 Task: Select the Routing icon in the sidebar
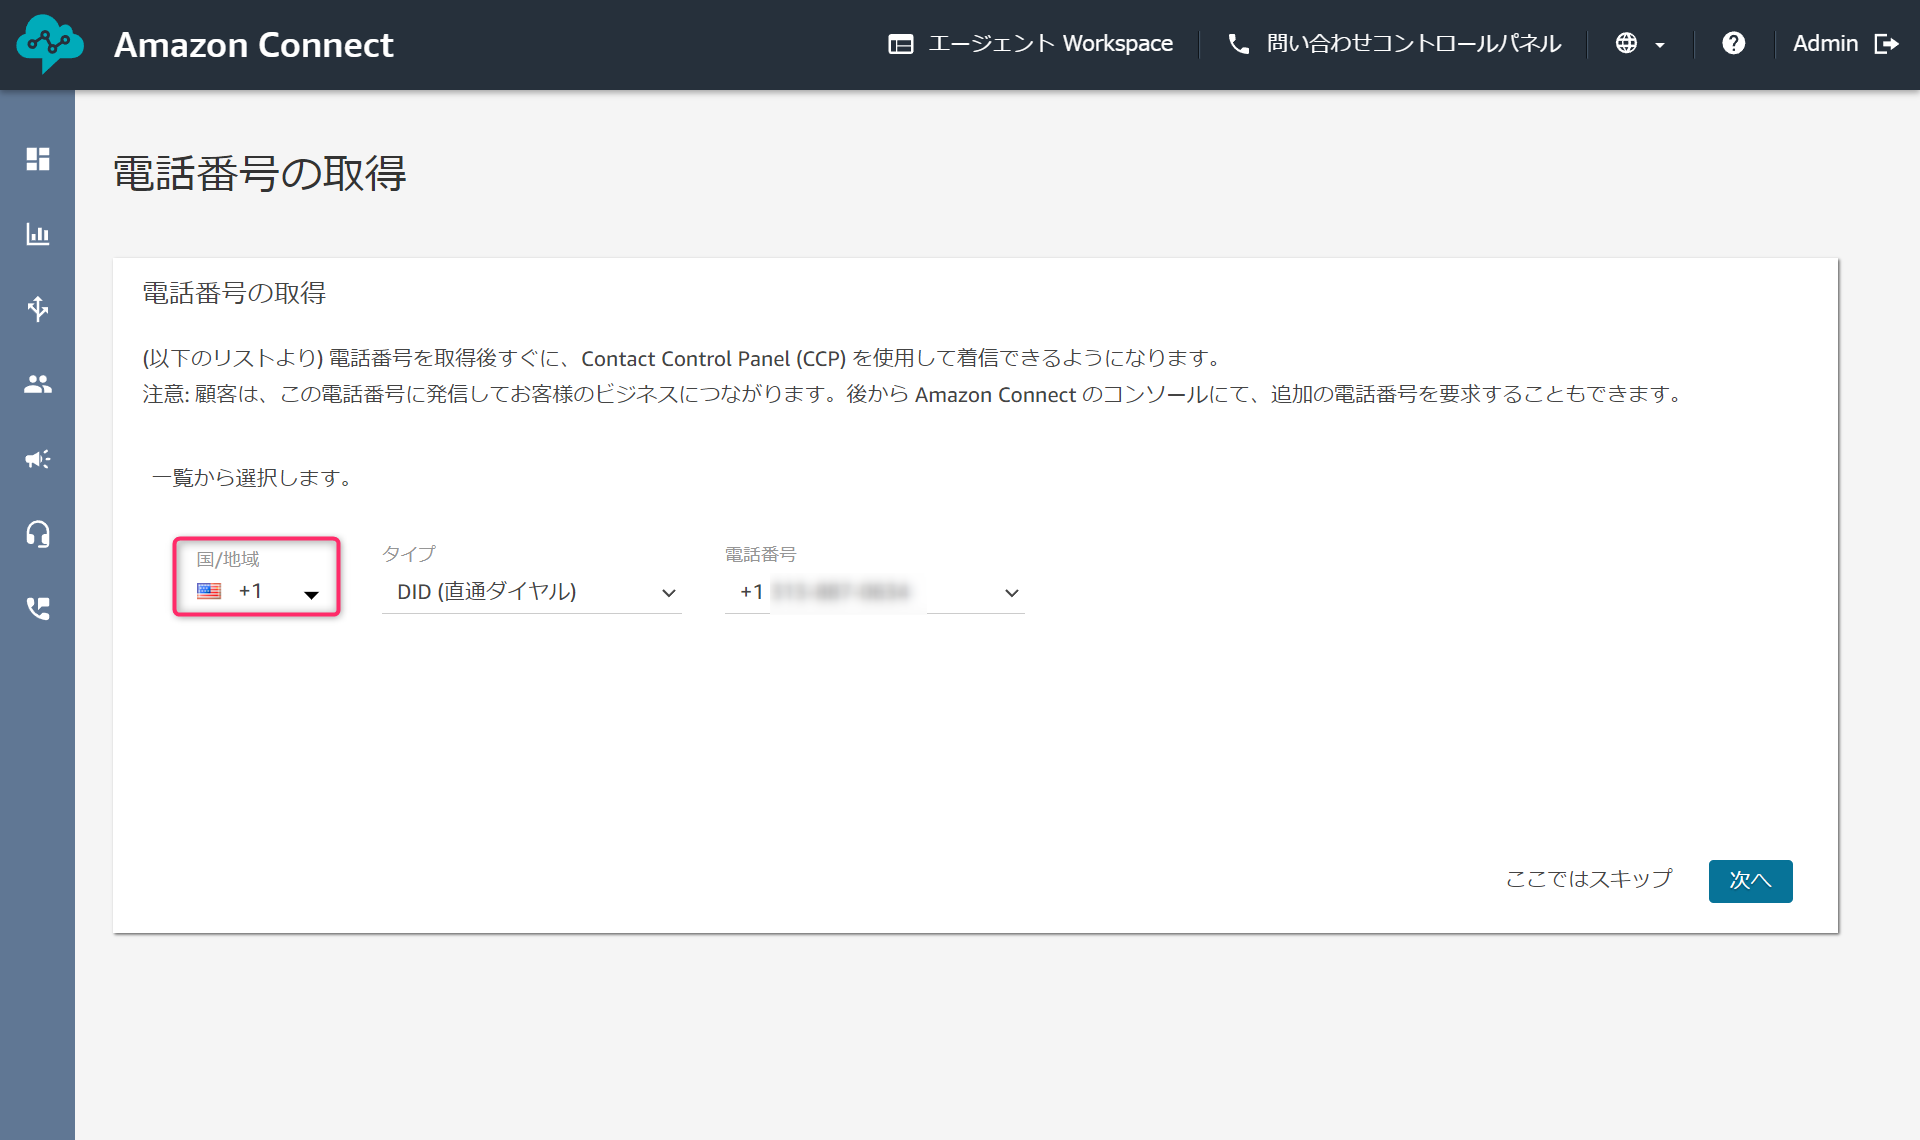click(38, 308)
